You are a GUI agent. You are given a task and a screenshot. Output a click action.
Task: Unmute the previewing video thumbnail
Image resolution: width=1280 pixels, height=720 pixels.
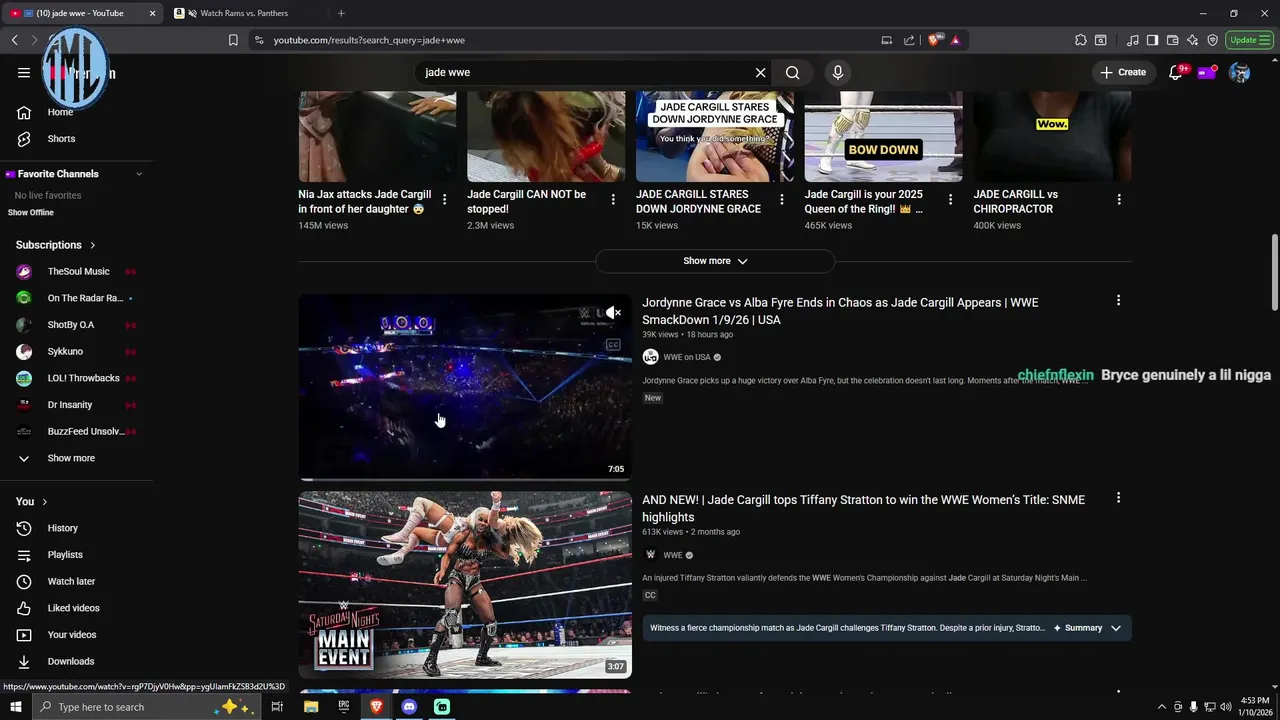[613, 313]
